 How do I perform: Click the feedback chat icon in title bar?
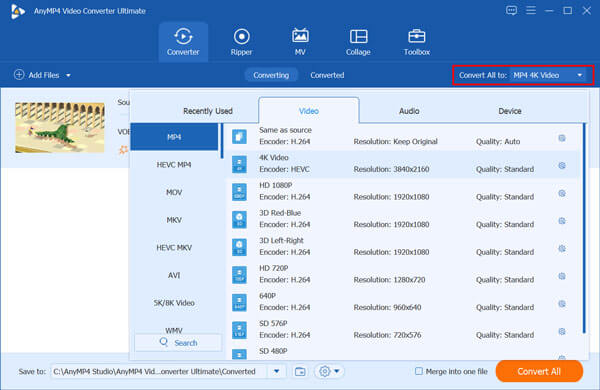(x=511, y=10)
